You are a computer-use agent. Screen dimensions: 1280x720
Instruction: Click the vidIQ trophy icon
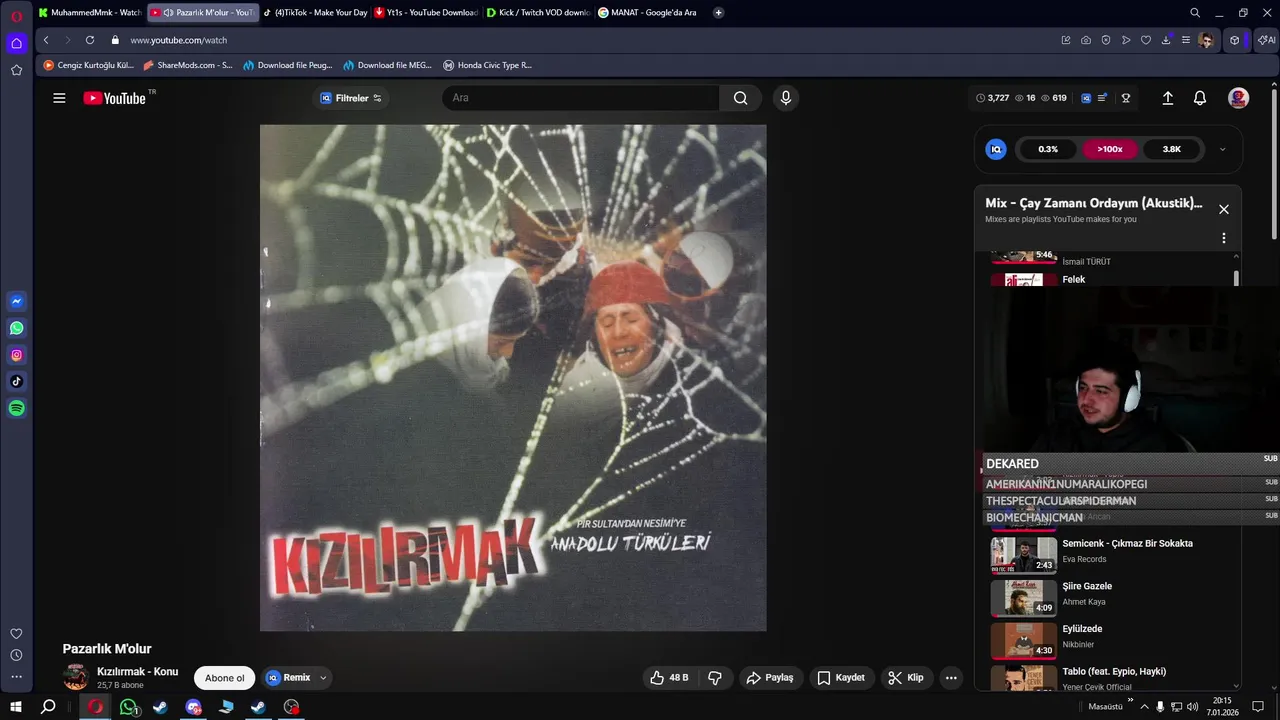coord(1126,98)
